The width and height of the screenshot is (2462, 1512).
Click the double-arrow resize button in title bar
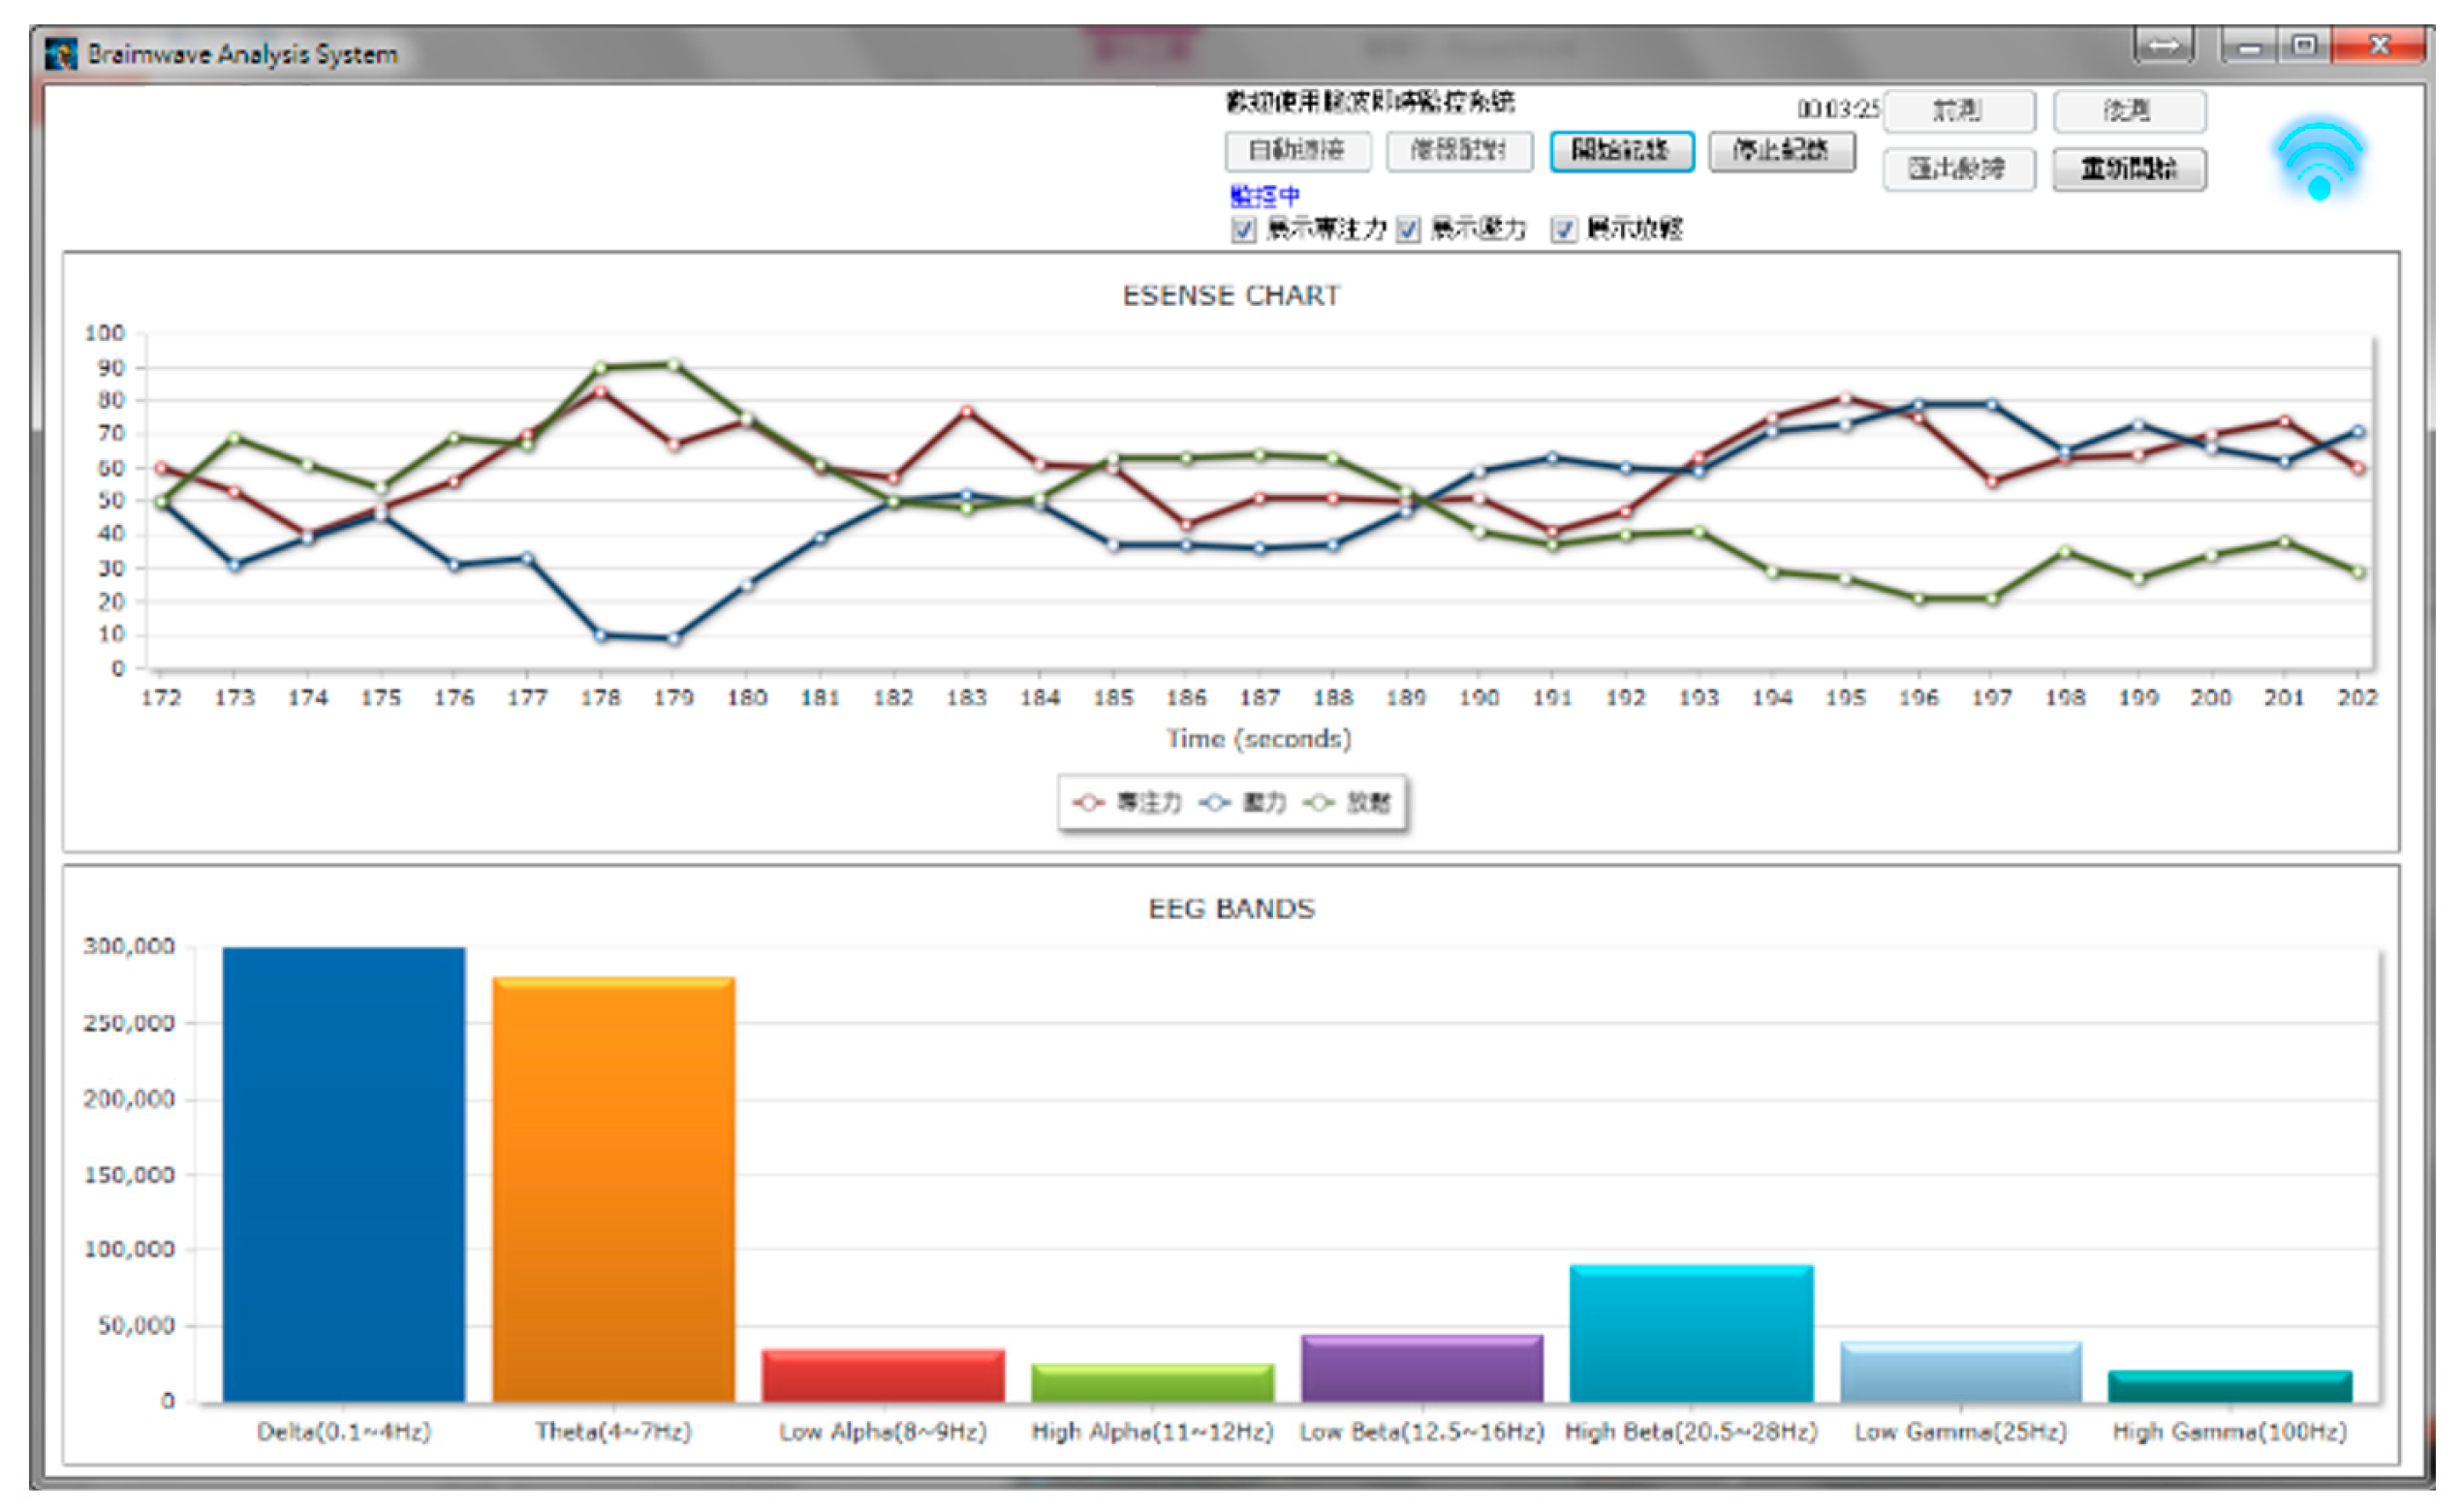2163,46
